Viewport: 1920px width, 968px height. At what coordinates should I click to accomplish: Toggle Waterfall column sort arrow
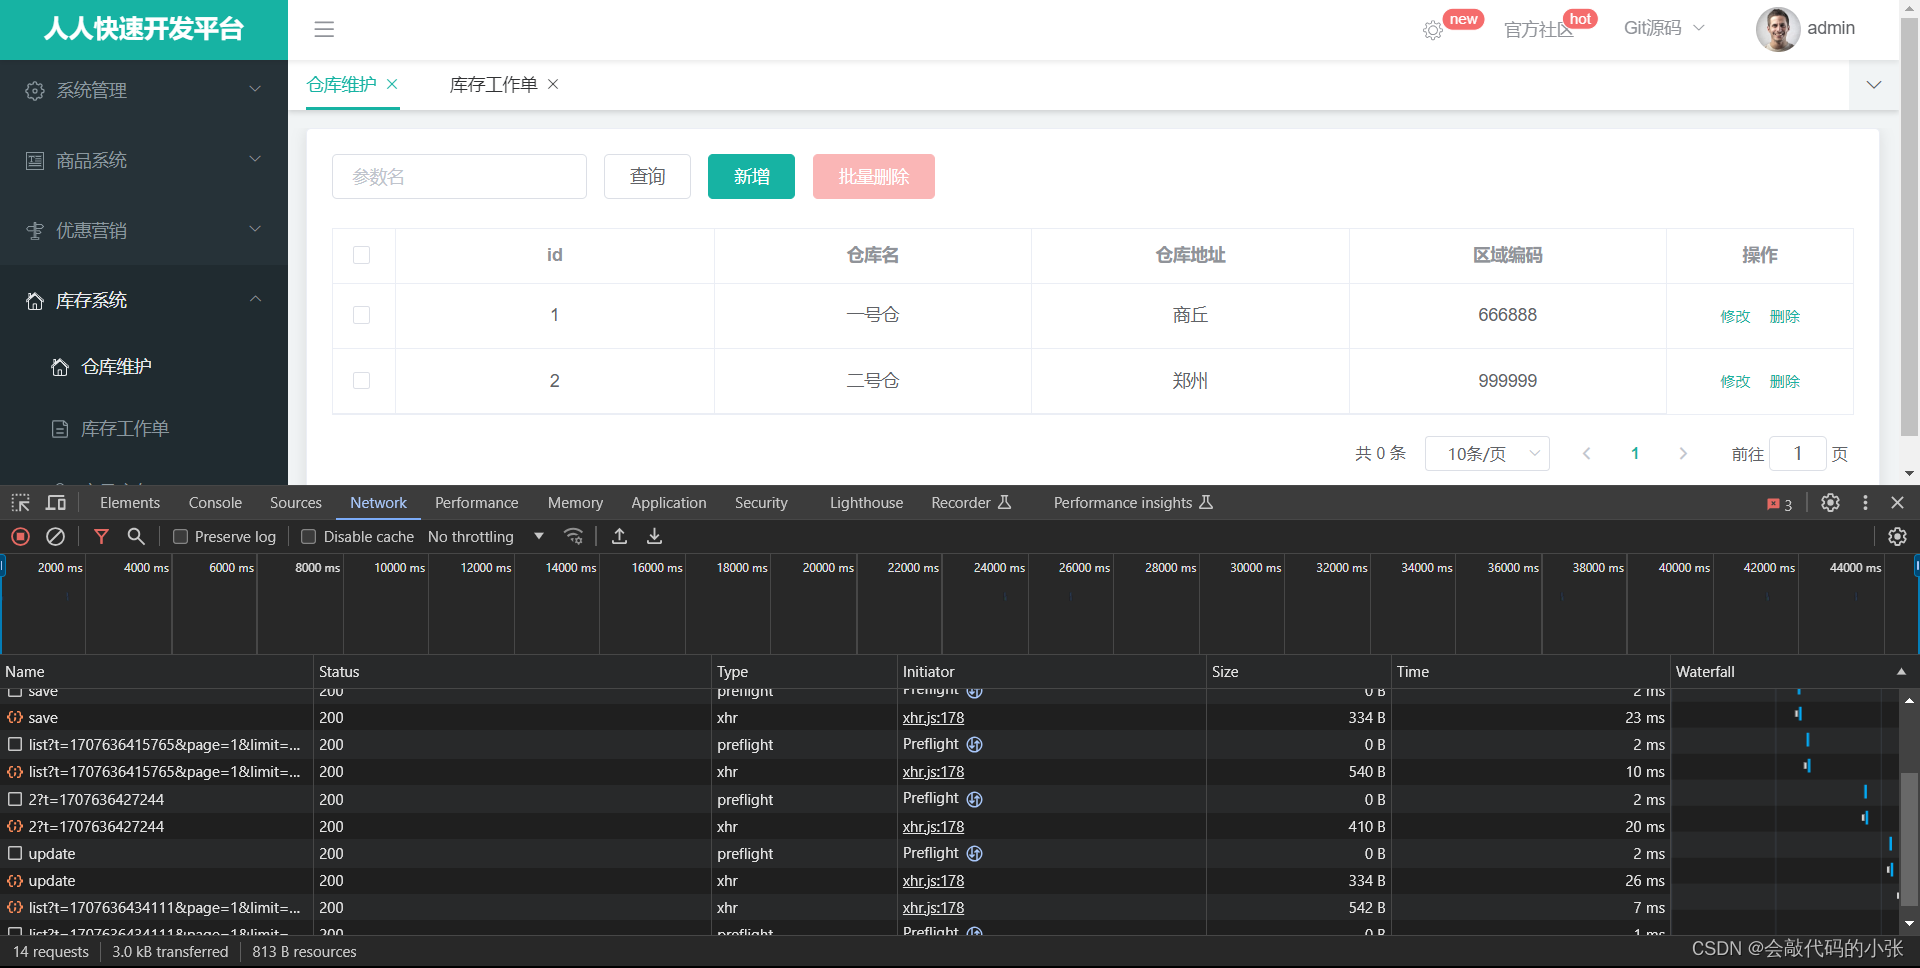point(1901,672)
